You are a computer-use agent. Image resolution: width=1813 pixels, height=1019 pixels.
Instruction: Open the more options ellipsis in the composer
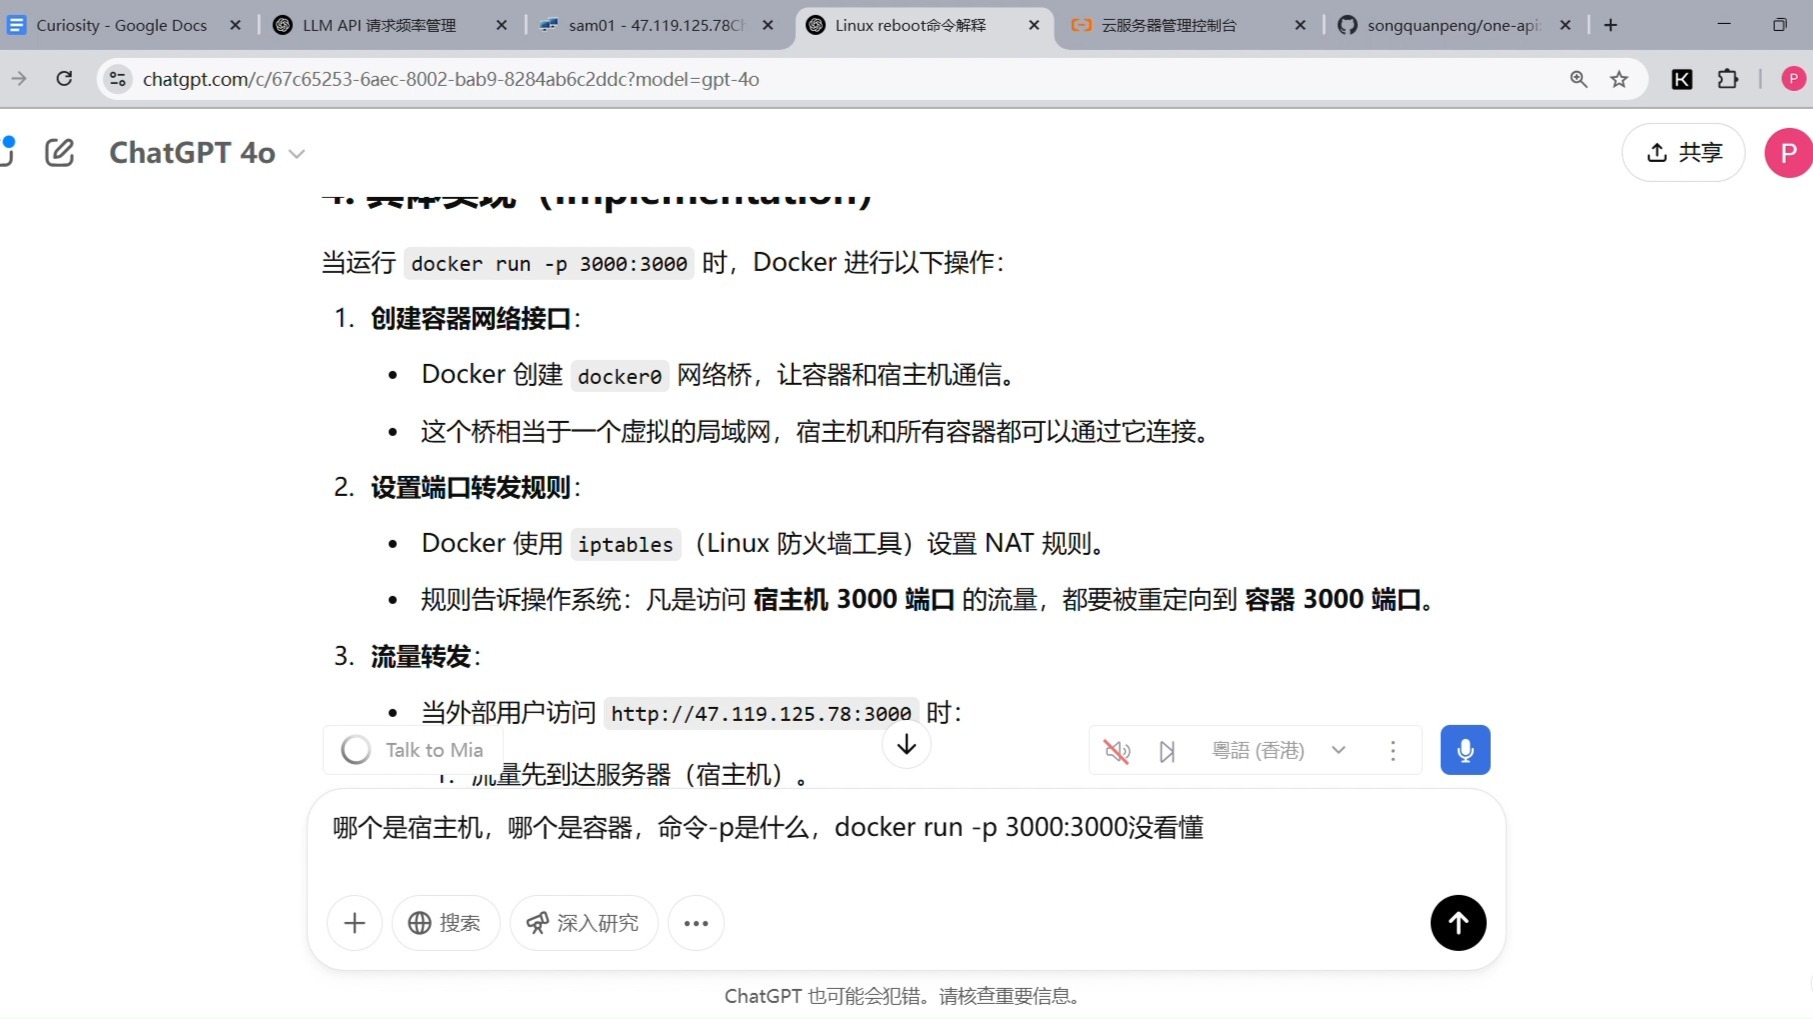tap(696, 922)
